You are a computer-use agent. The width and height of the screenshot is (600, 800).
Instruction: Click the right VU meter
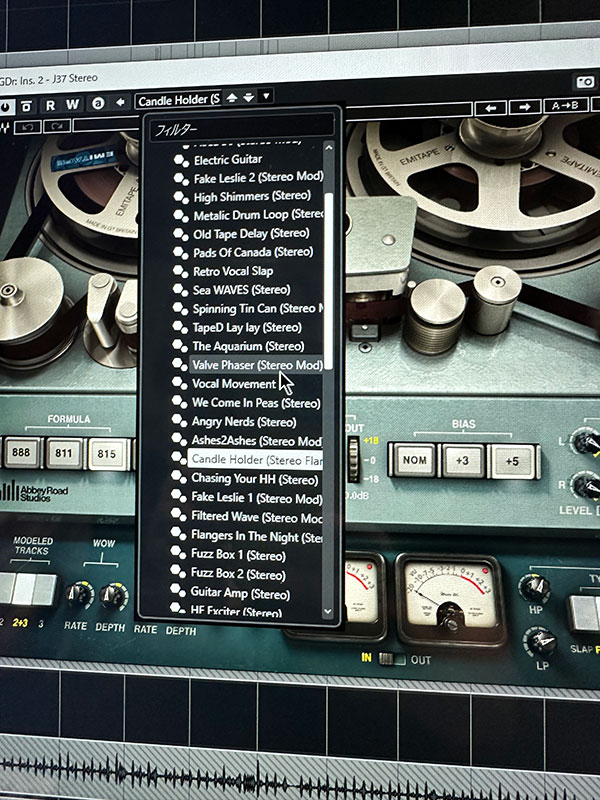pyautogui.click(x=450, y=598)
